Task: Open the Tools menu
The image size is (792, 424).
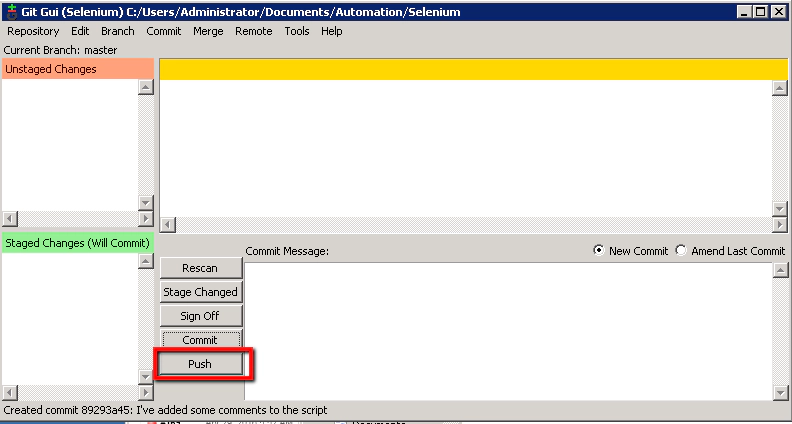Action: tap(296, 31)
